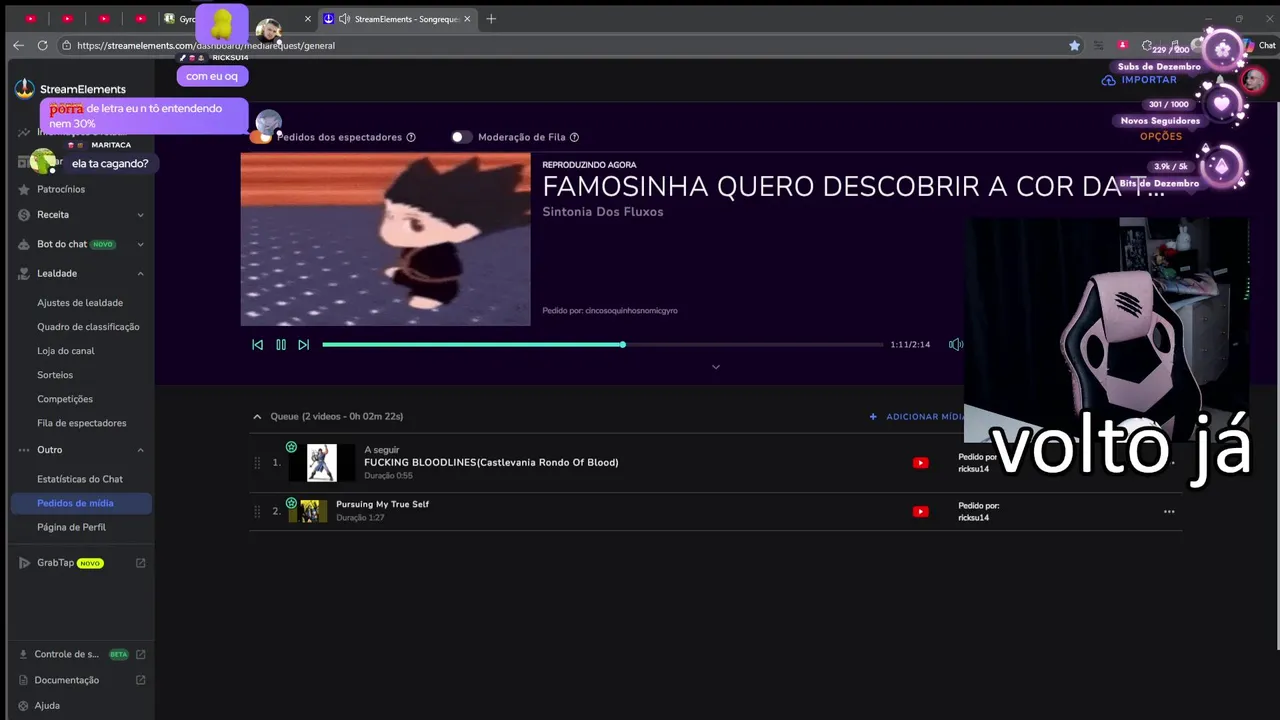1280x720 pixels.
Task: Open YouTube link for Pursuing My True Self
Action: pos(921,511)
